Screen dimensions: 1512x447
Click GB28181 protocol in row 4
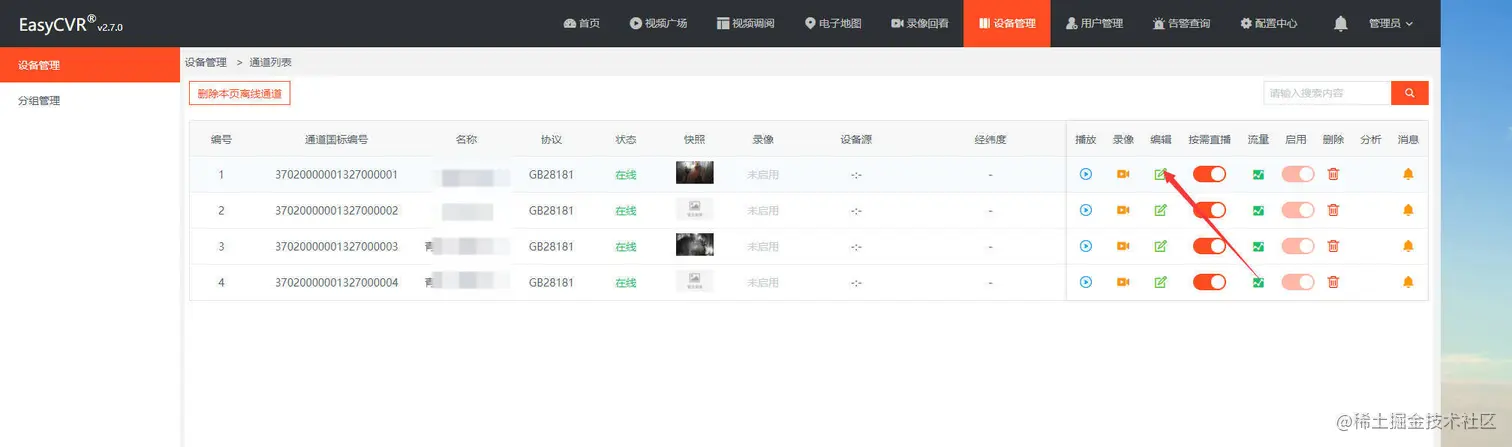click(x=551, y=282)
